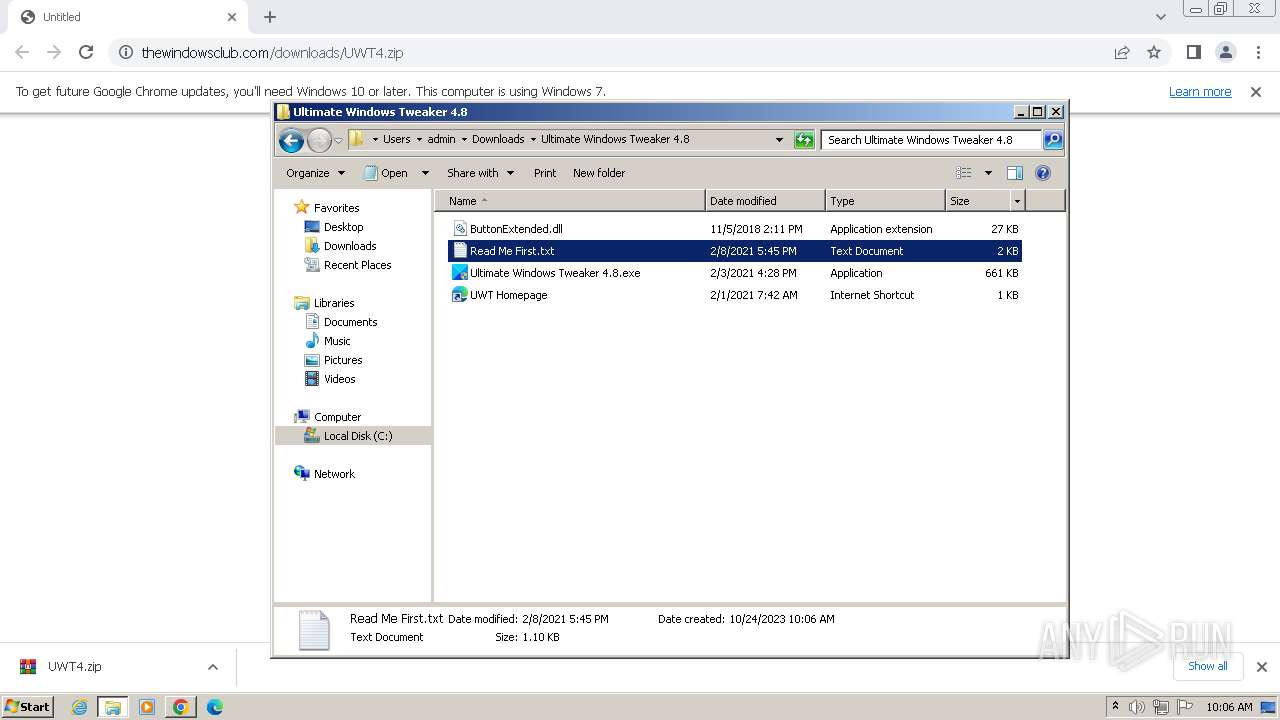
Task: Click the Explorer Help question mark icon
Action: [1043, 173]
